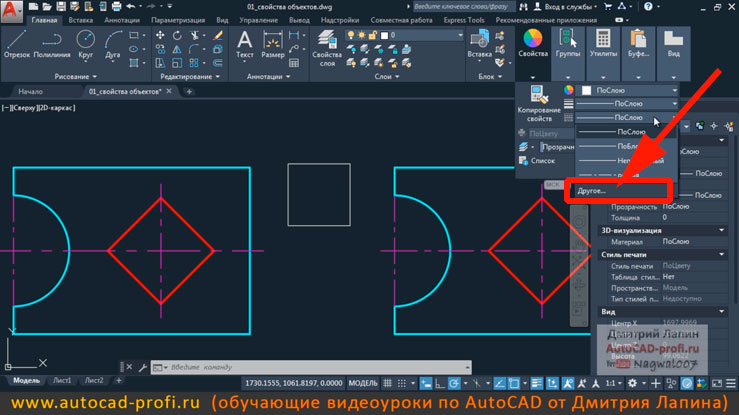Viewport: 739px width, 415px height.
Task: Expand the Блок panel
Action: pos(490,76)
